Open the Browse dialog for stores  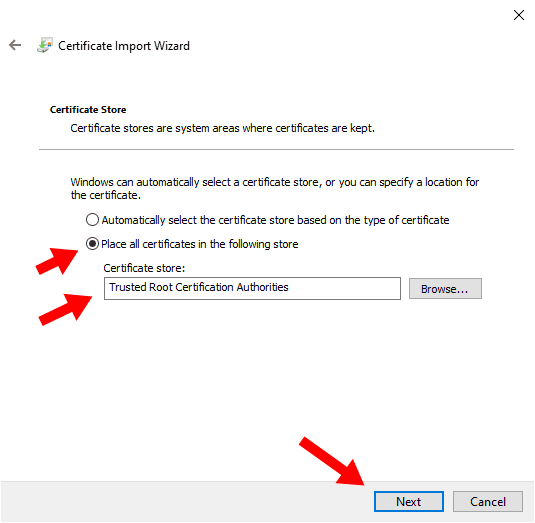(x=445, y=289)
